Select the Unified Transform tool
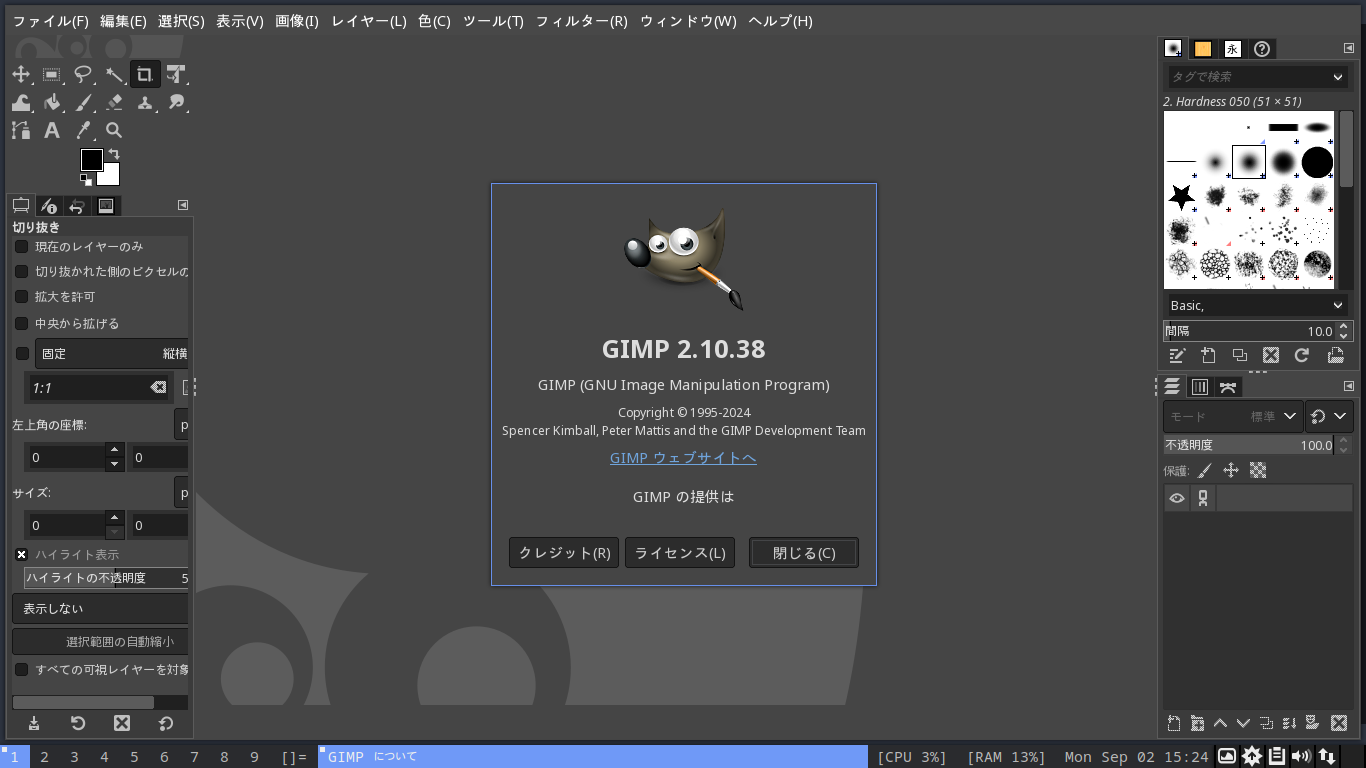1366x768 pixels. (x=176, y=74)
